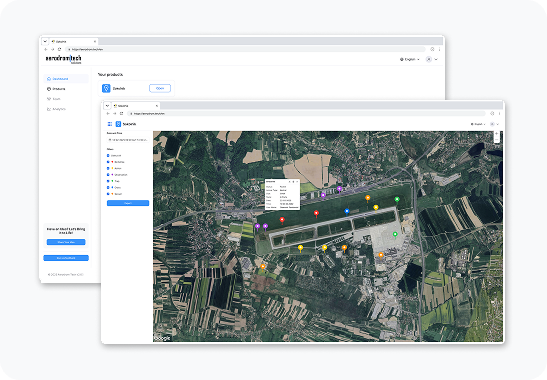The height and width of the screenshot is (380, 547).
Task: Open the front browser's three-dot menu
Action: coord(499,113)
